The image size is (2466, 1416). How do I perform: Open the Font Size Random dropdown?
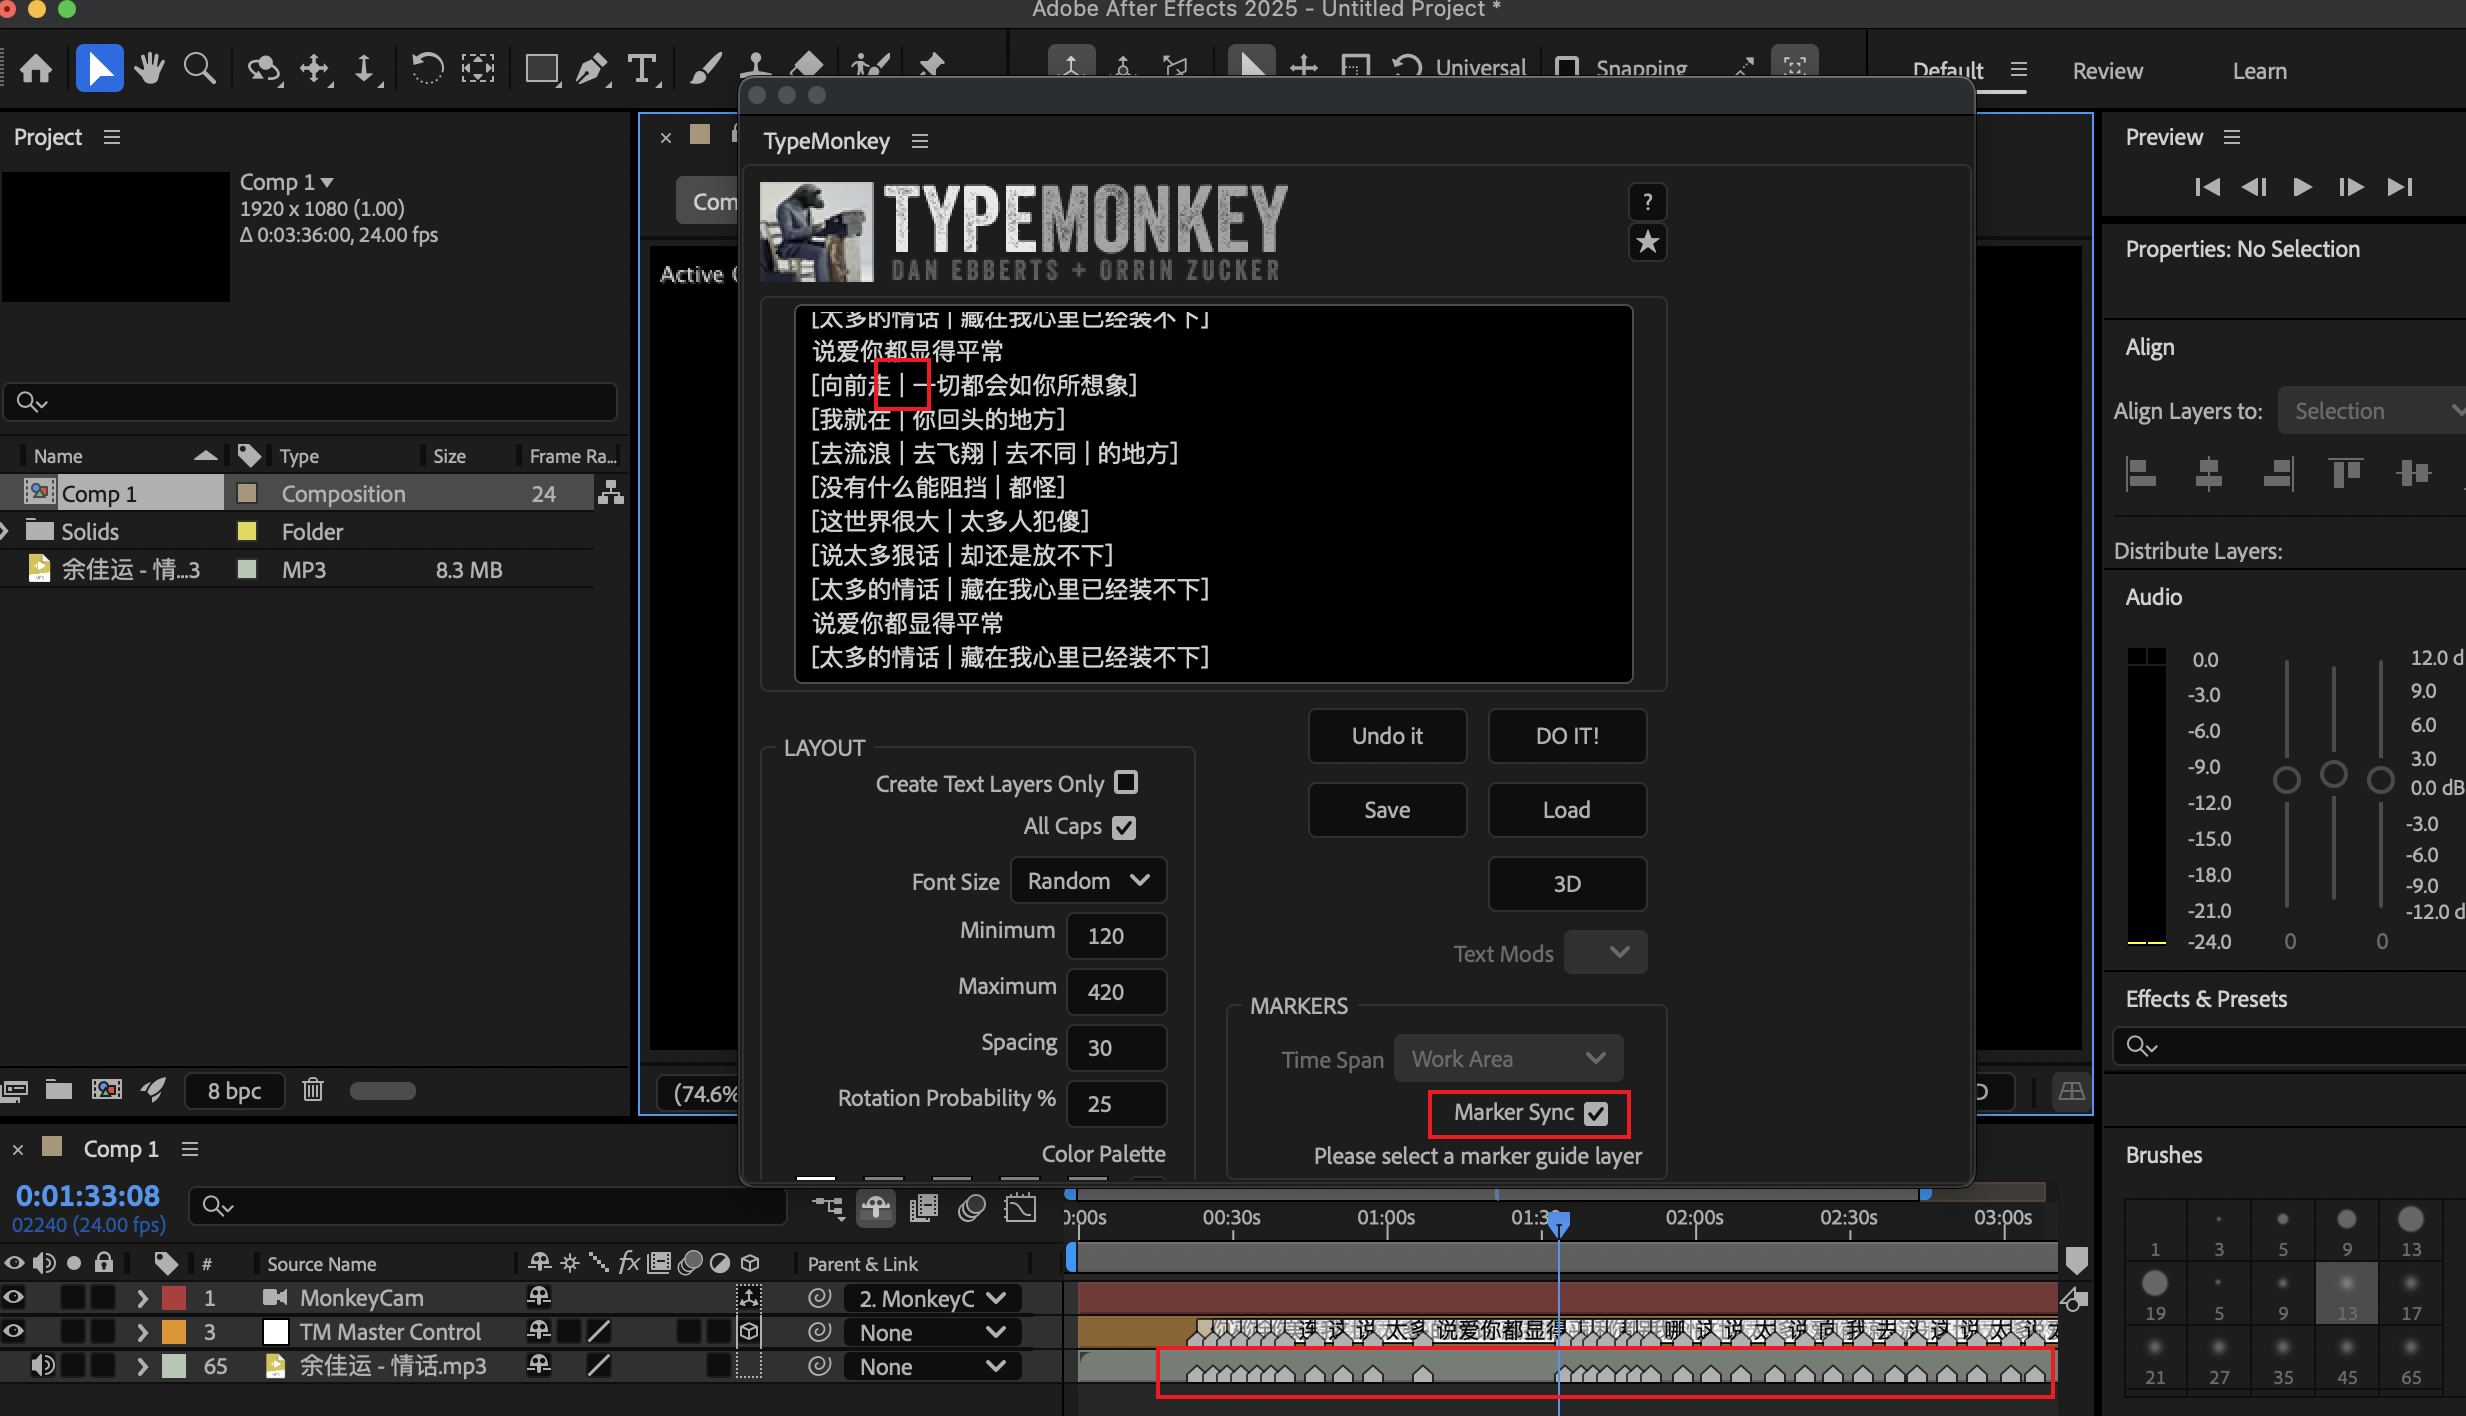click(x=1087, y=880)
